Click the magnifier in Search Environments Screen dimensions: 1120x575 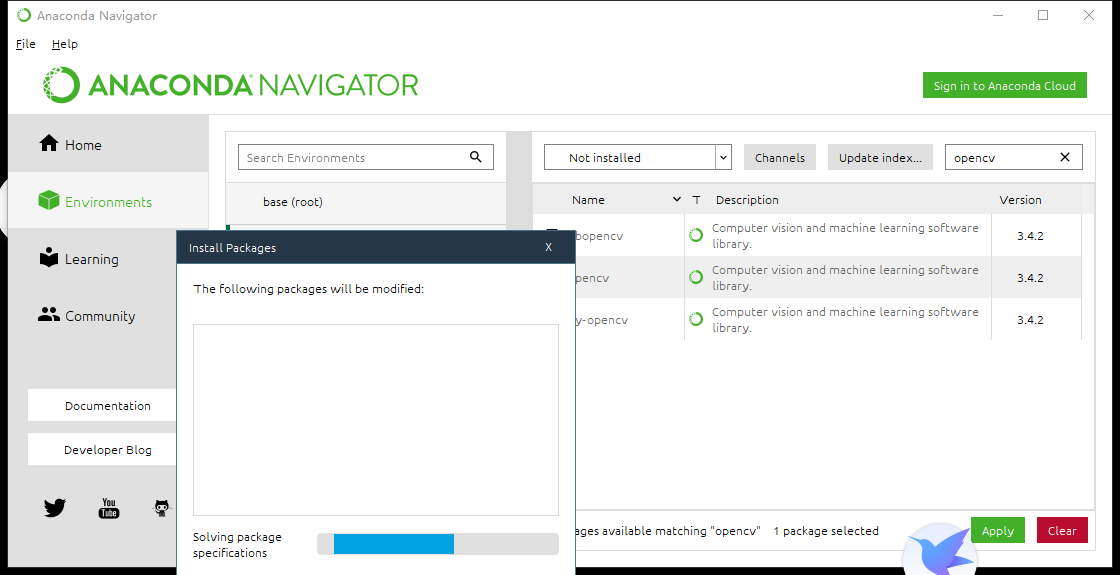(476, 157)
